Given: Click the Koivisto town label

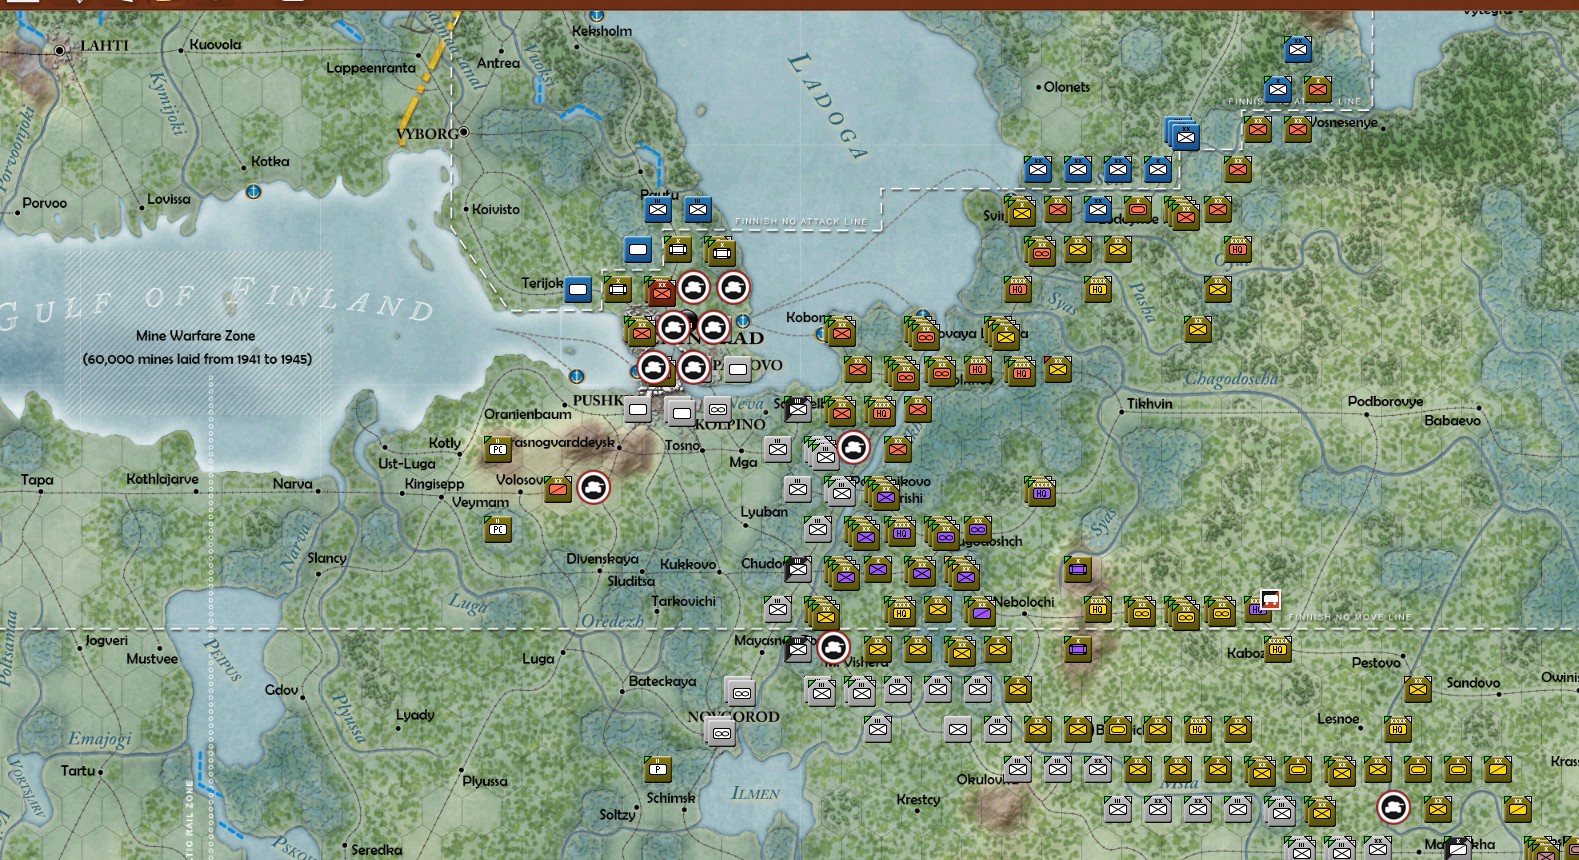Looking at the screenshot, I should click(x=496, y=209).
